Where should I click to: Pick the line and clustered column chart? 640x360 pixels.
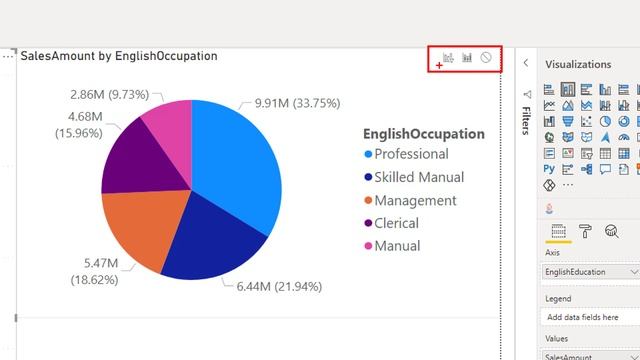[x=623, y=106]
